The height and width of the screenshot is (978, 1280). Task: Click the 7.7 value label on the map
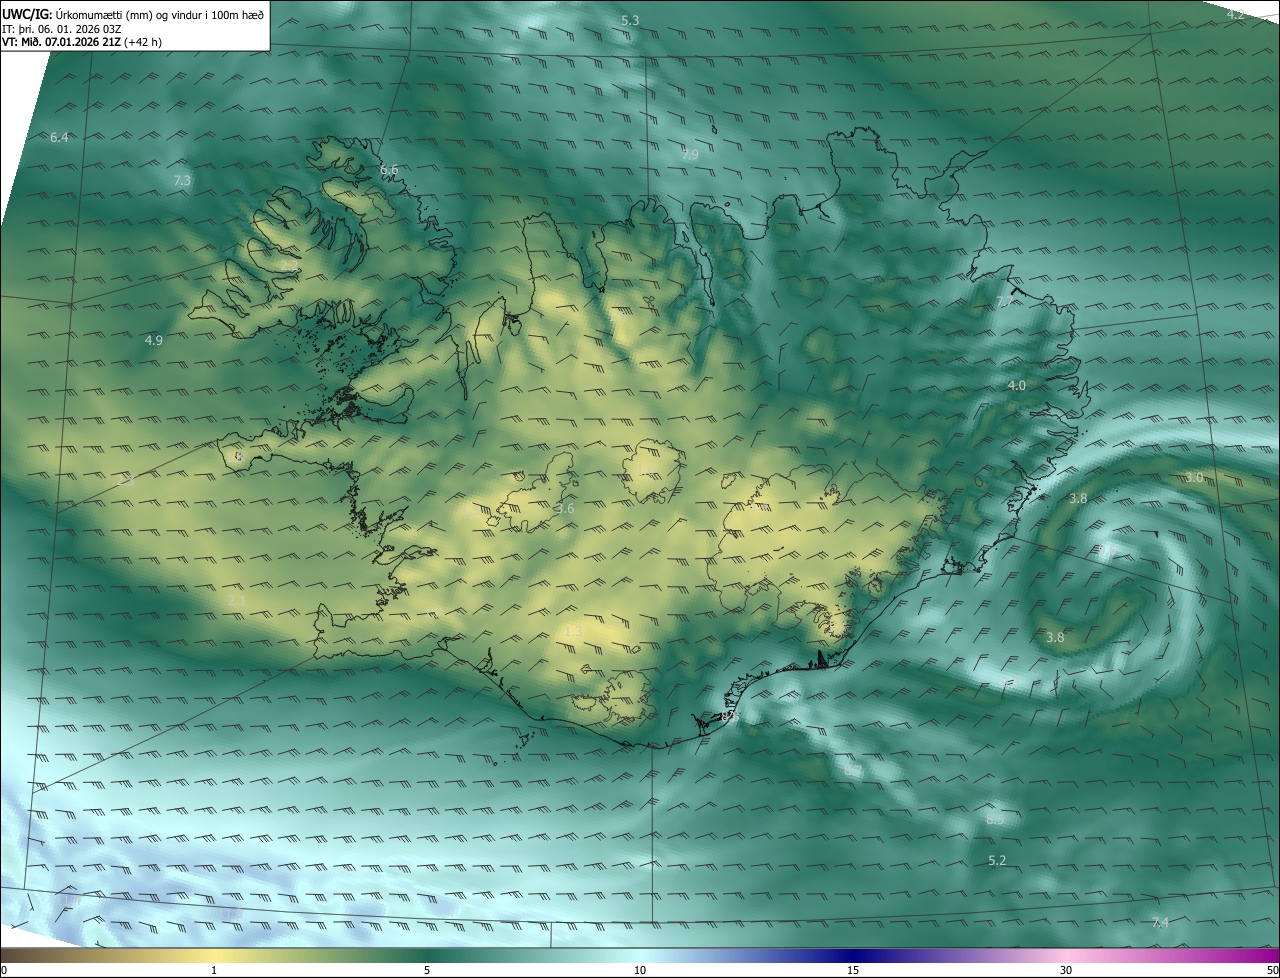click(1004, 302)
